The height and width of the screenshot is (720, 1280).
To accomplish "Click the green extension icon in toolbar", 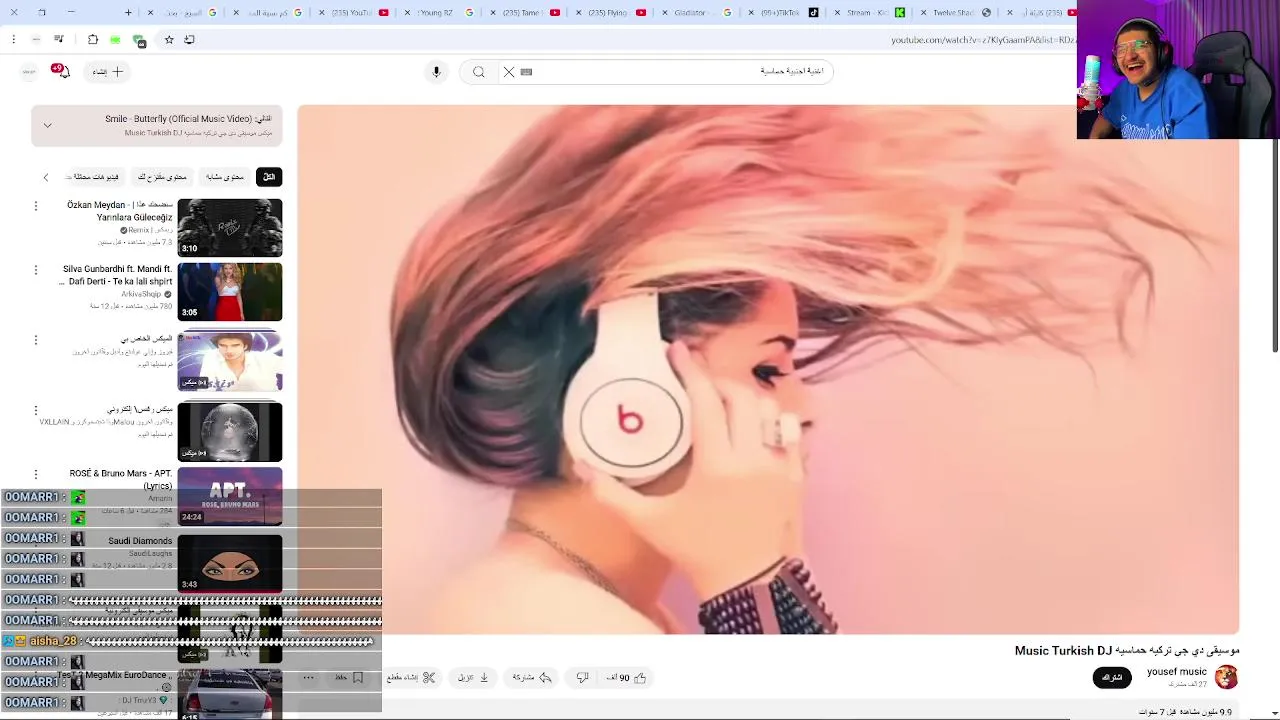I will point(115,39).
